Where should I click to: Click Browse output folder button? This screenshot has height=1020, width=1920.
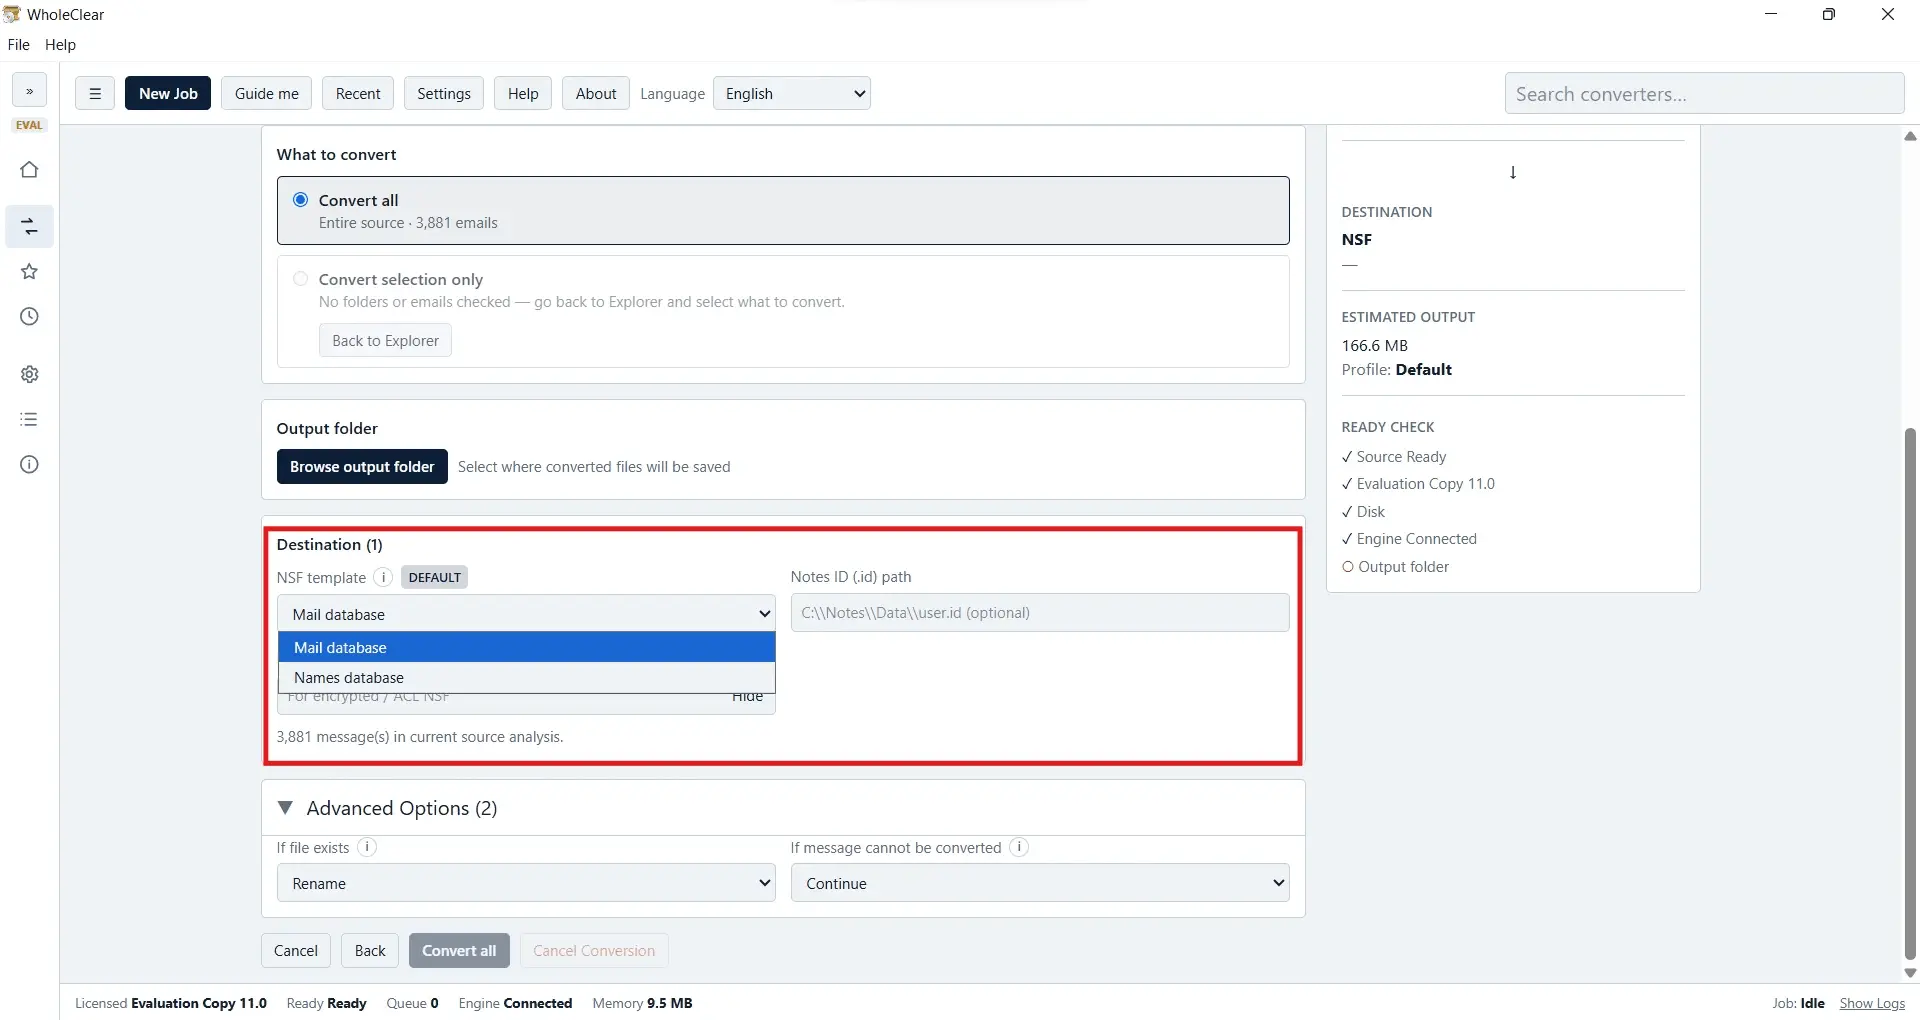point(362,467)
